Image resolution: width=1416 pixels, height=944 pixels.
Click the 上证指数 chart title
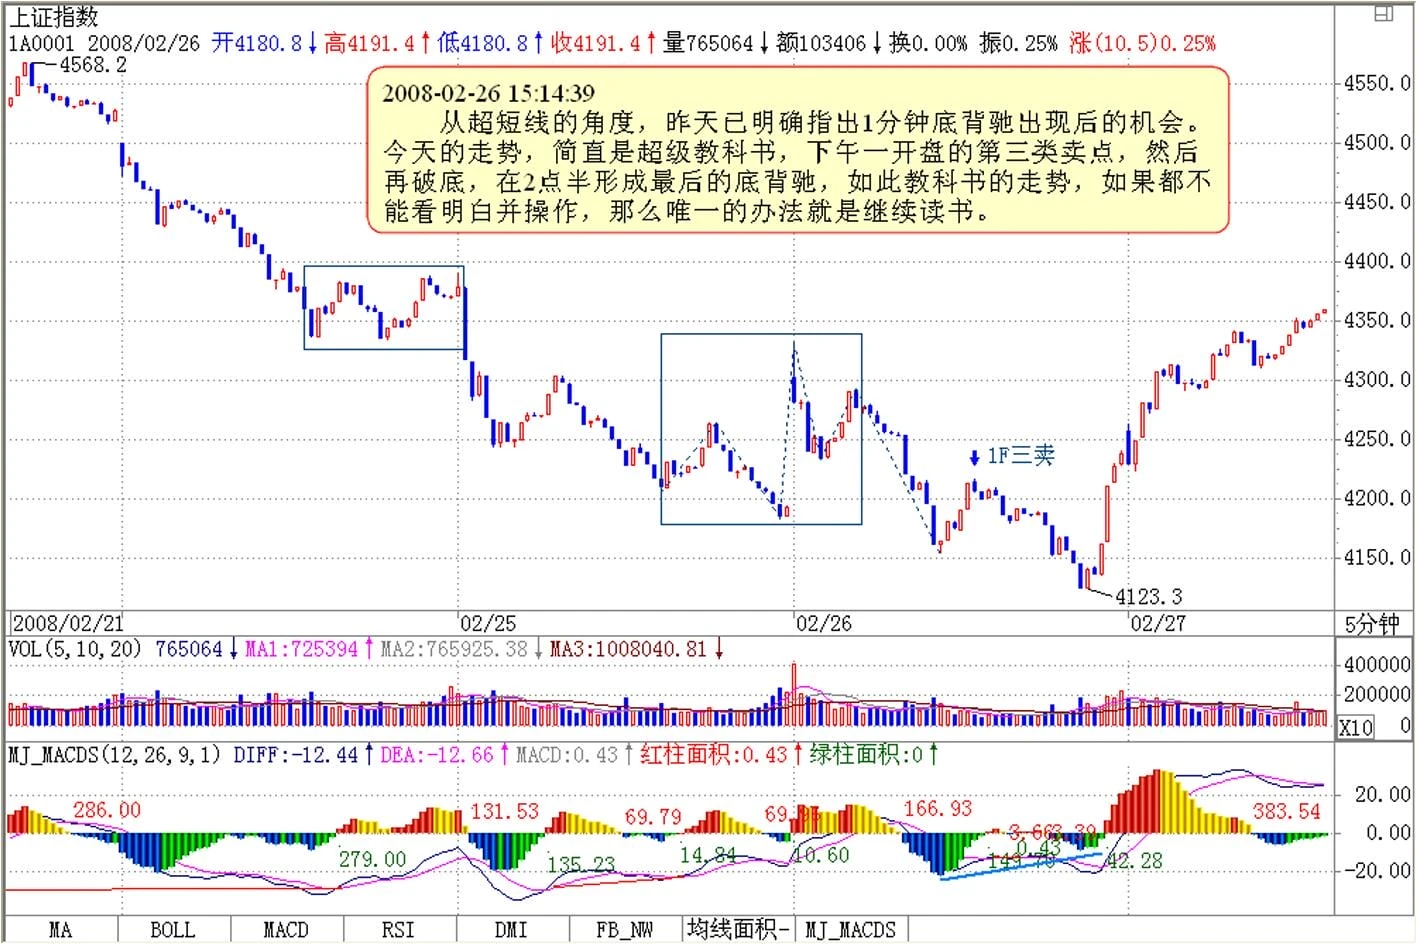point(54,17)
